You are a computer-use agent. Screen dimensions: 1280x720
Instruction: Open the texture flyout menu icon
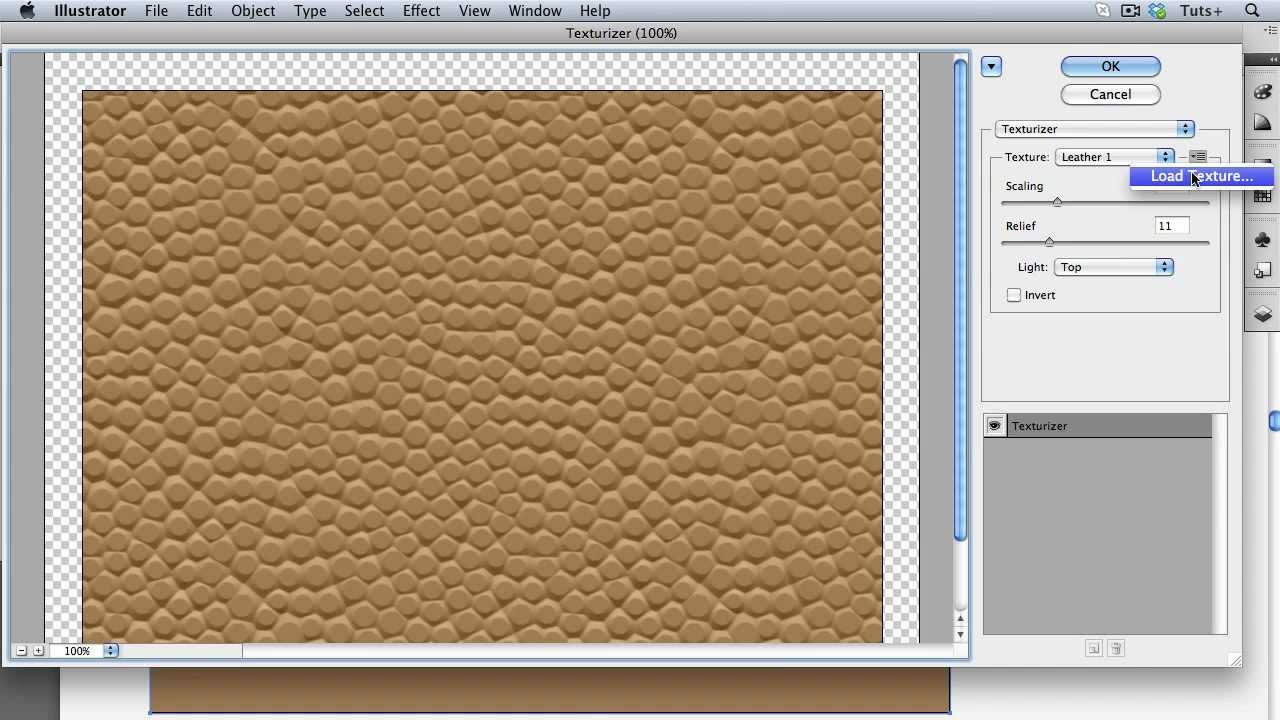[x=1198, y=157]
